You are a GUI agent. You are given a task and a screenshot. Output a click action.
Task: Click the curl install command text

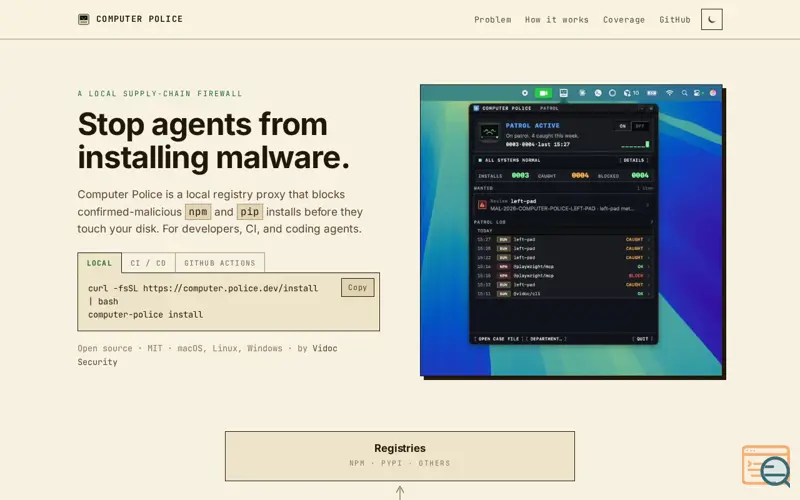[203, 295]
